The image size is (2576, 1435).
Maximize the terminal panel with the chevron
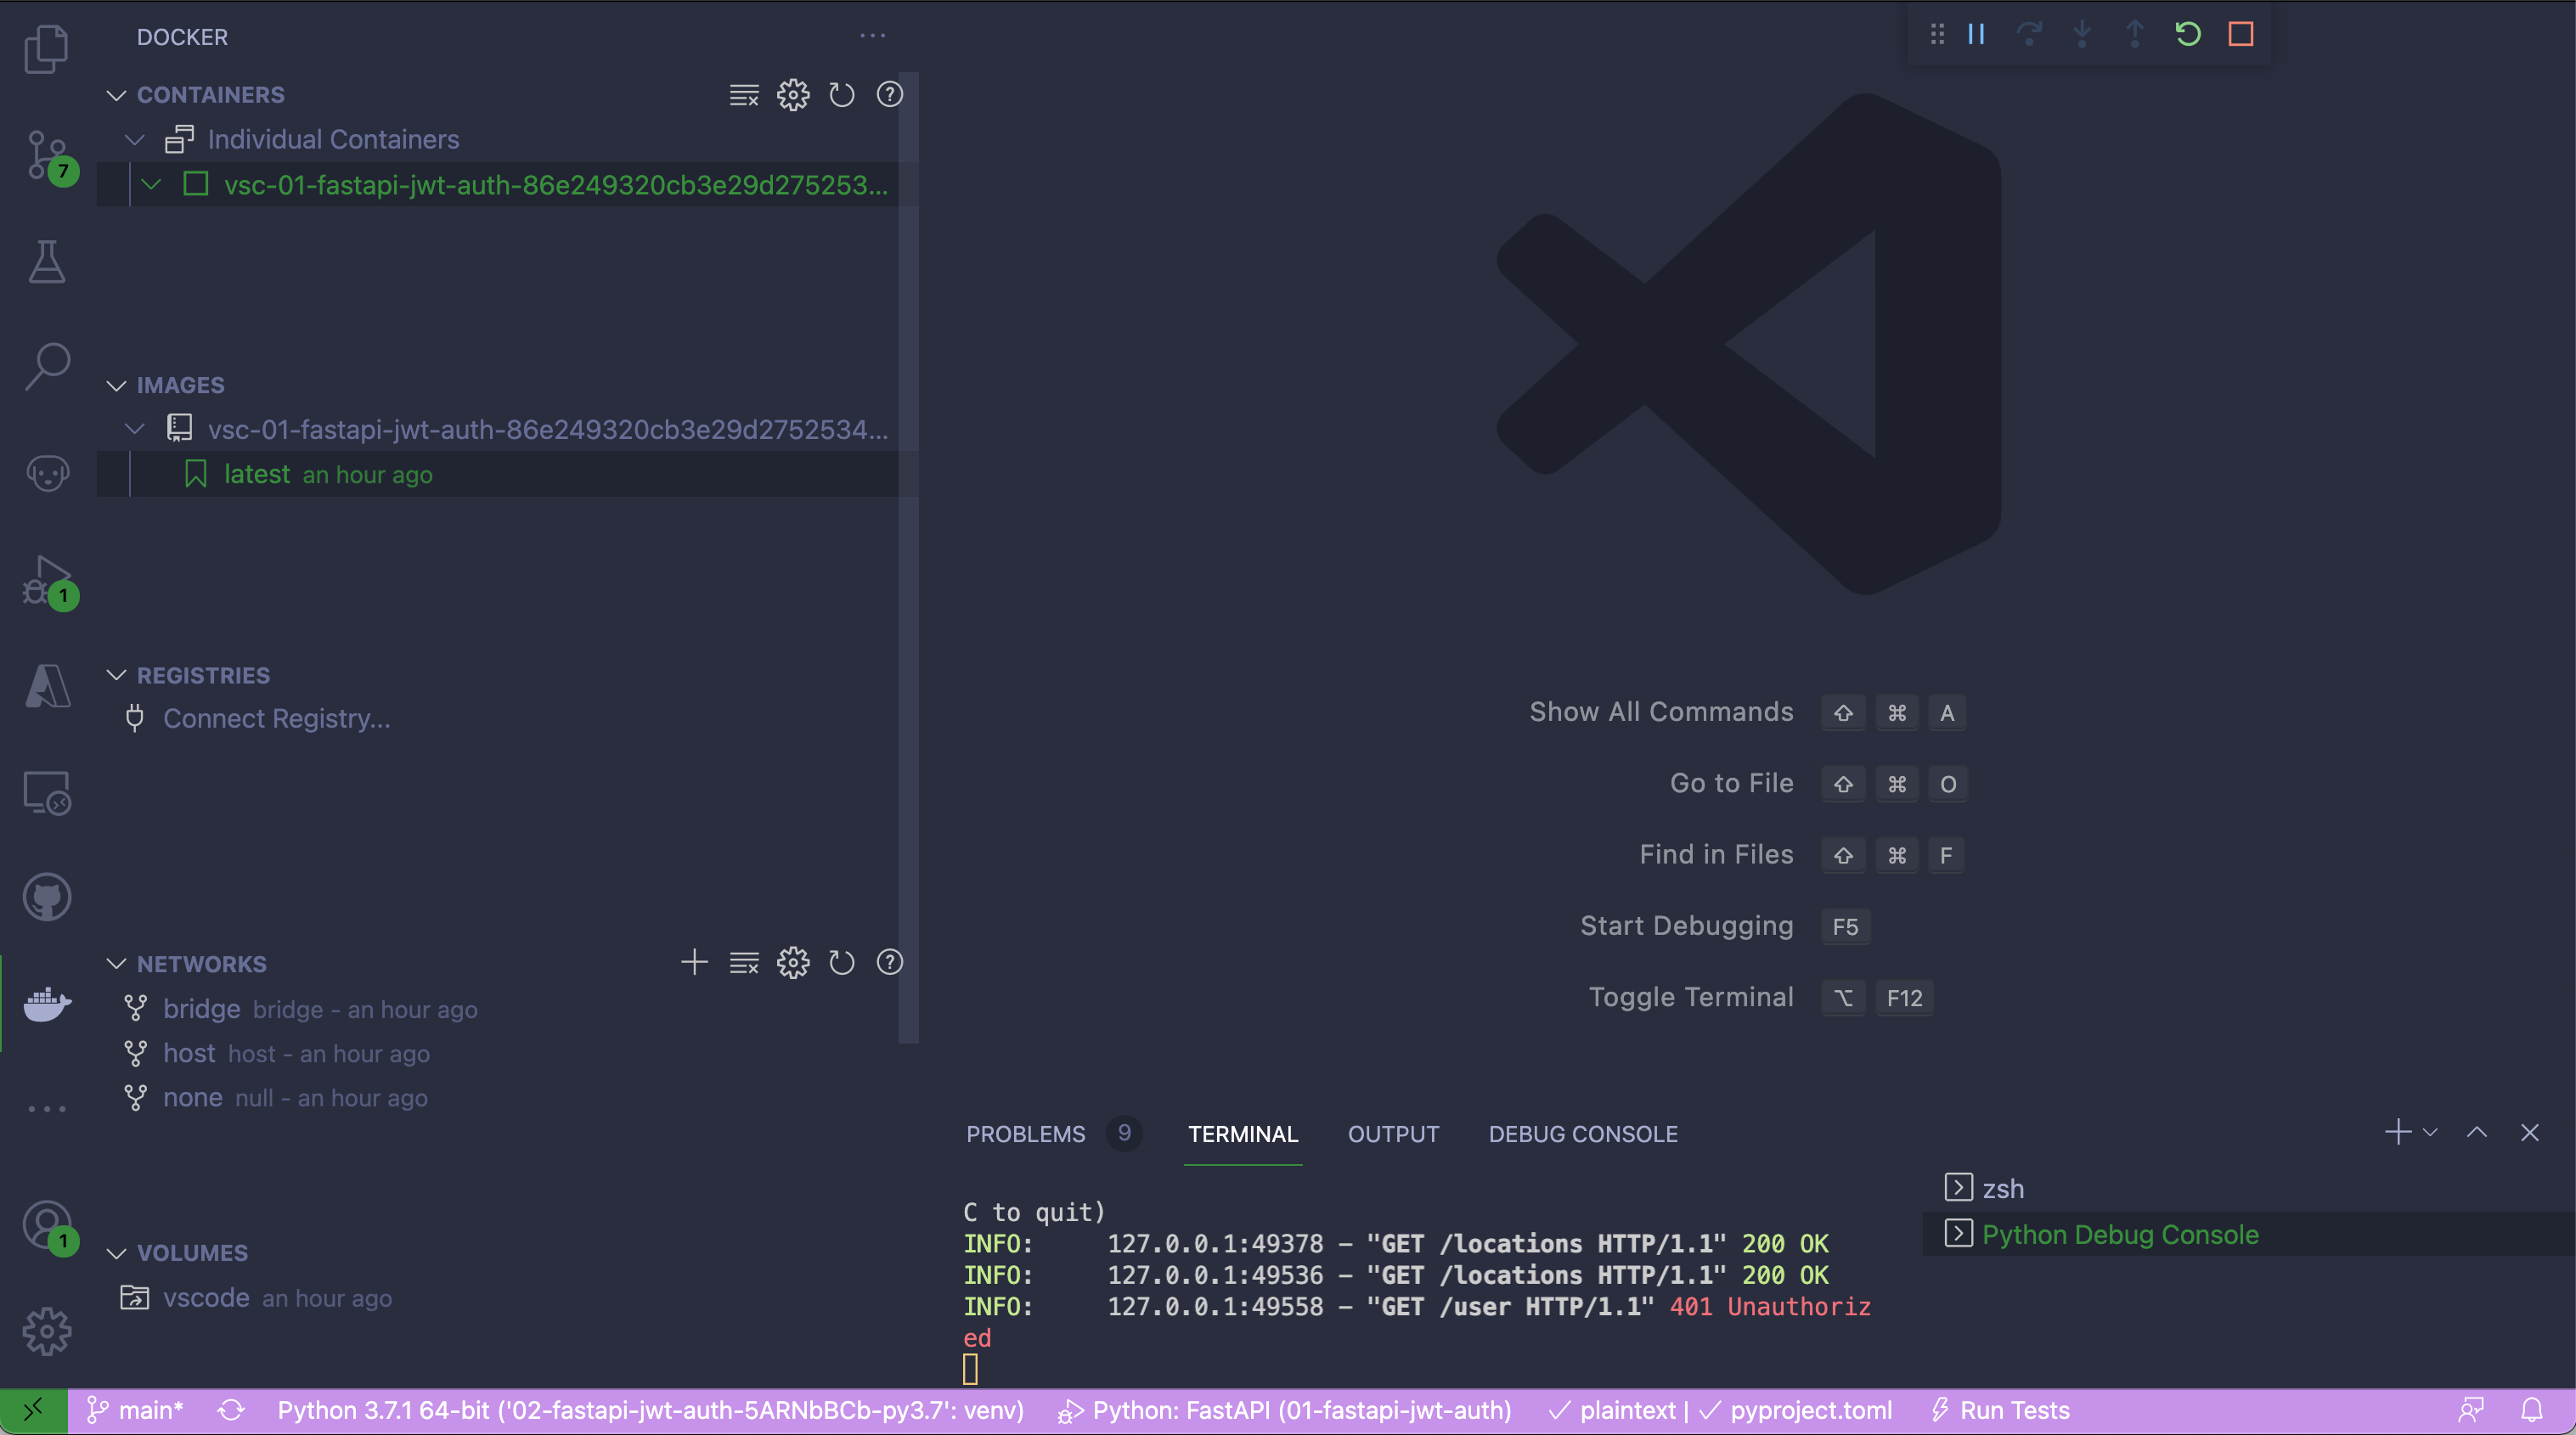(2478, 1133)
